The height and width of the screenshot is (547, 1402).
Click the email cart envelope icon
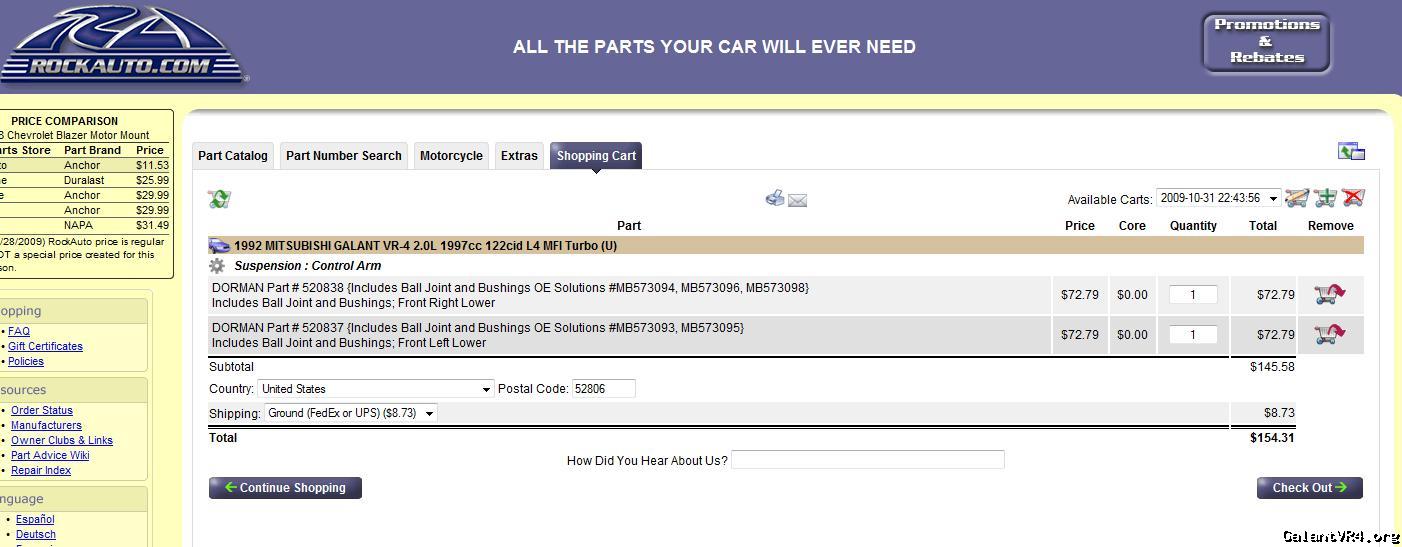(797, 200)
